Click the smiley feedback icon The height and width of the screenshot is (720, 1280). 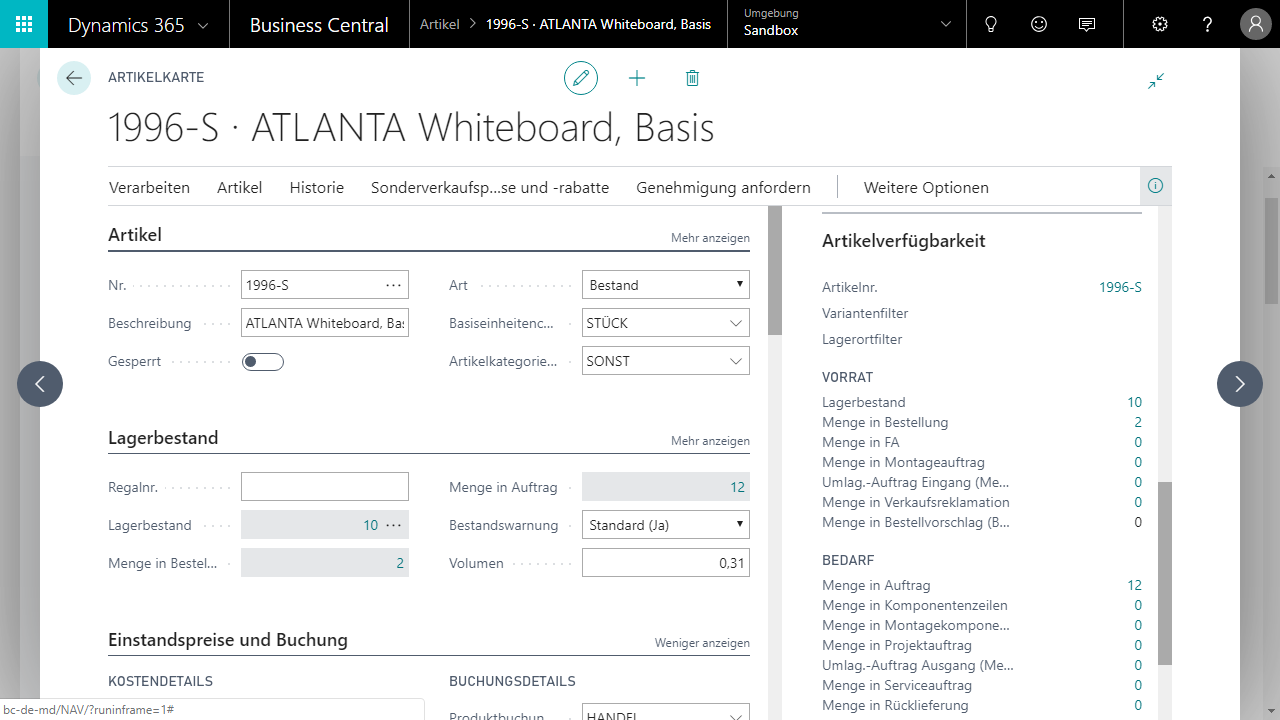click(x=1039, y=24)
